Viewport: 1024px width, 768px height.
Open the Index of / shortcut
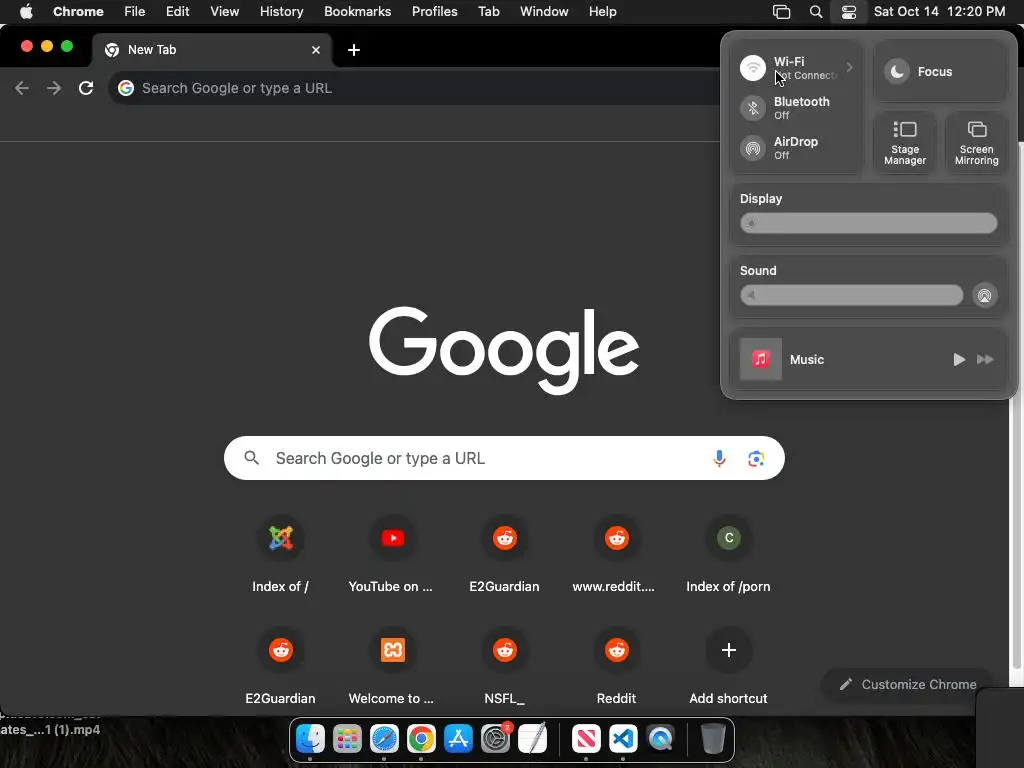[x=280, y=554]
